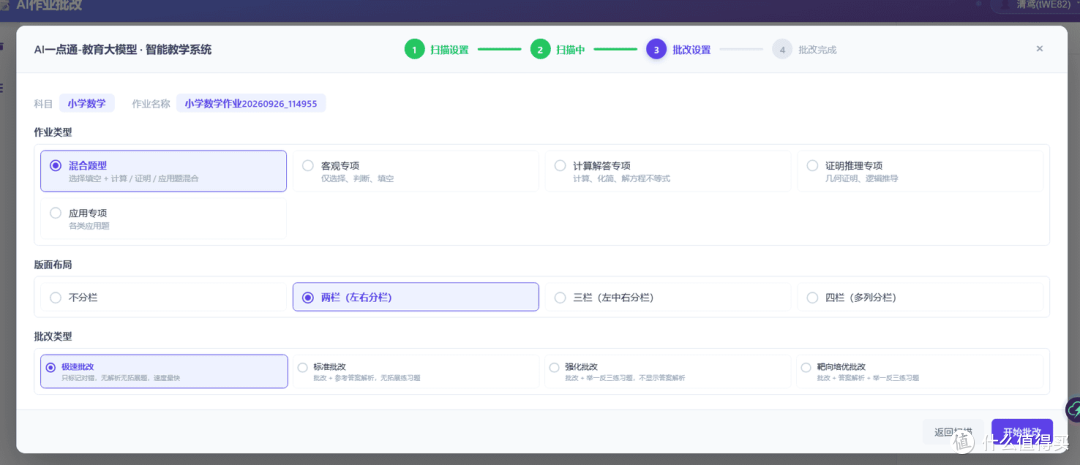Select 靶向培优批改 grading type

pos(920,371)
